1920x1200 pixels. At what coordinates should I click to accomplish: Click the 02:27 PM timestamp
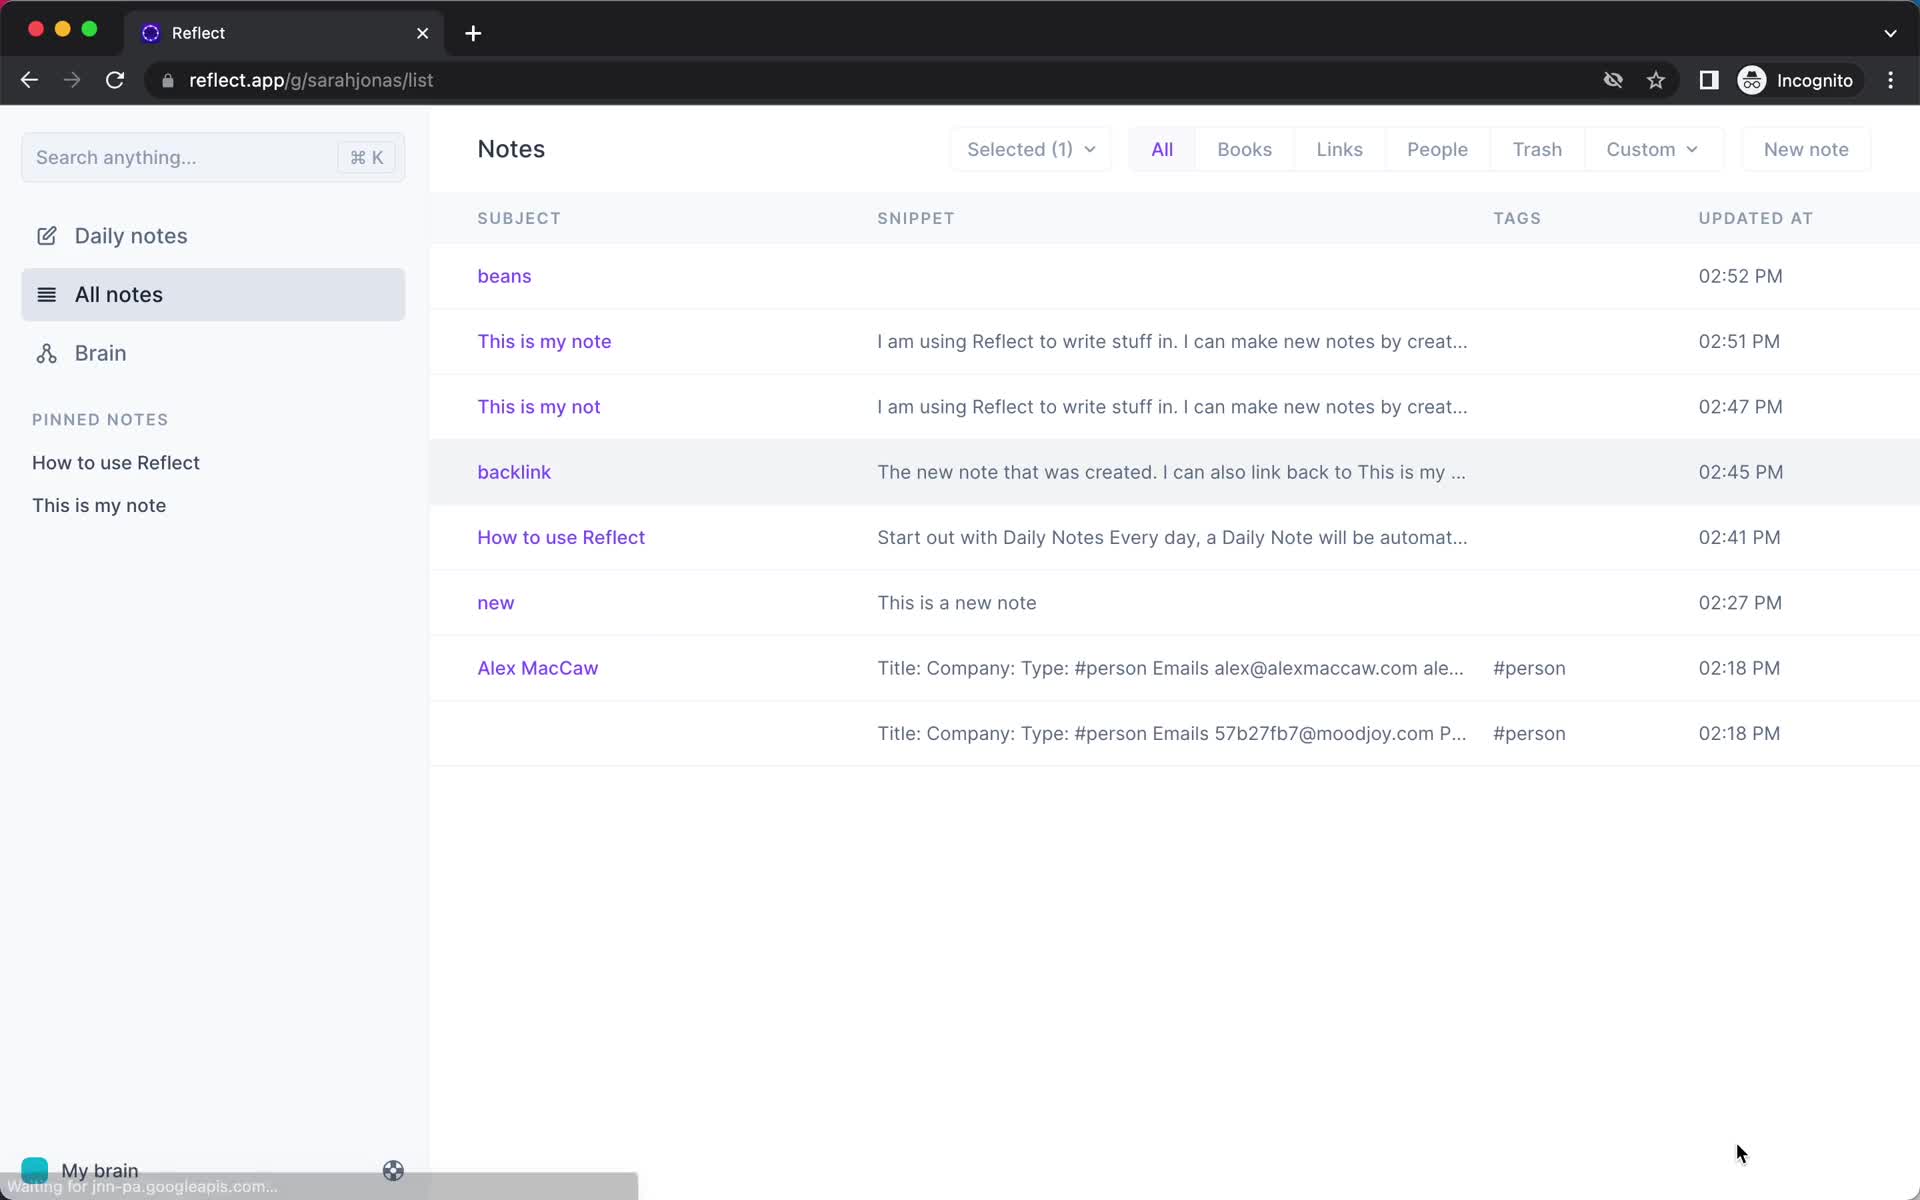tap(1740, 603)
